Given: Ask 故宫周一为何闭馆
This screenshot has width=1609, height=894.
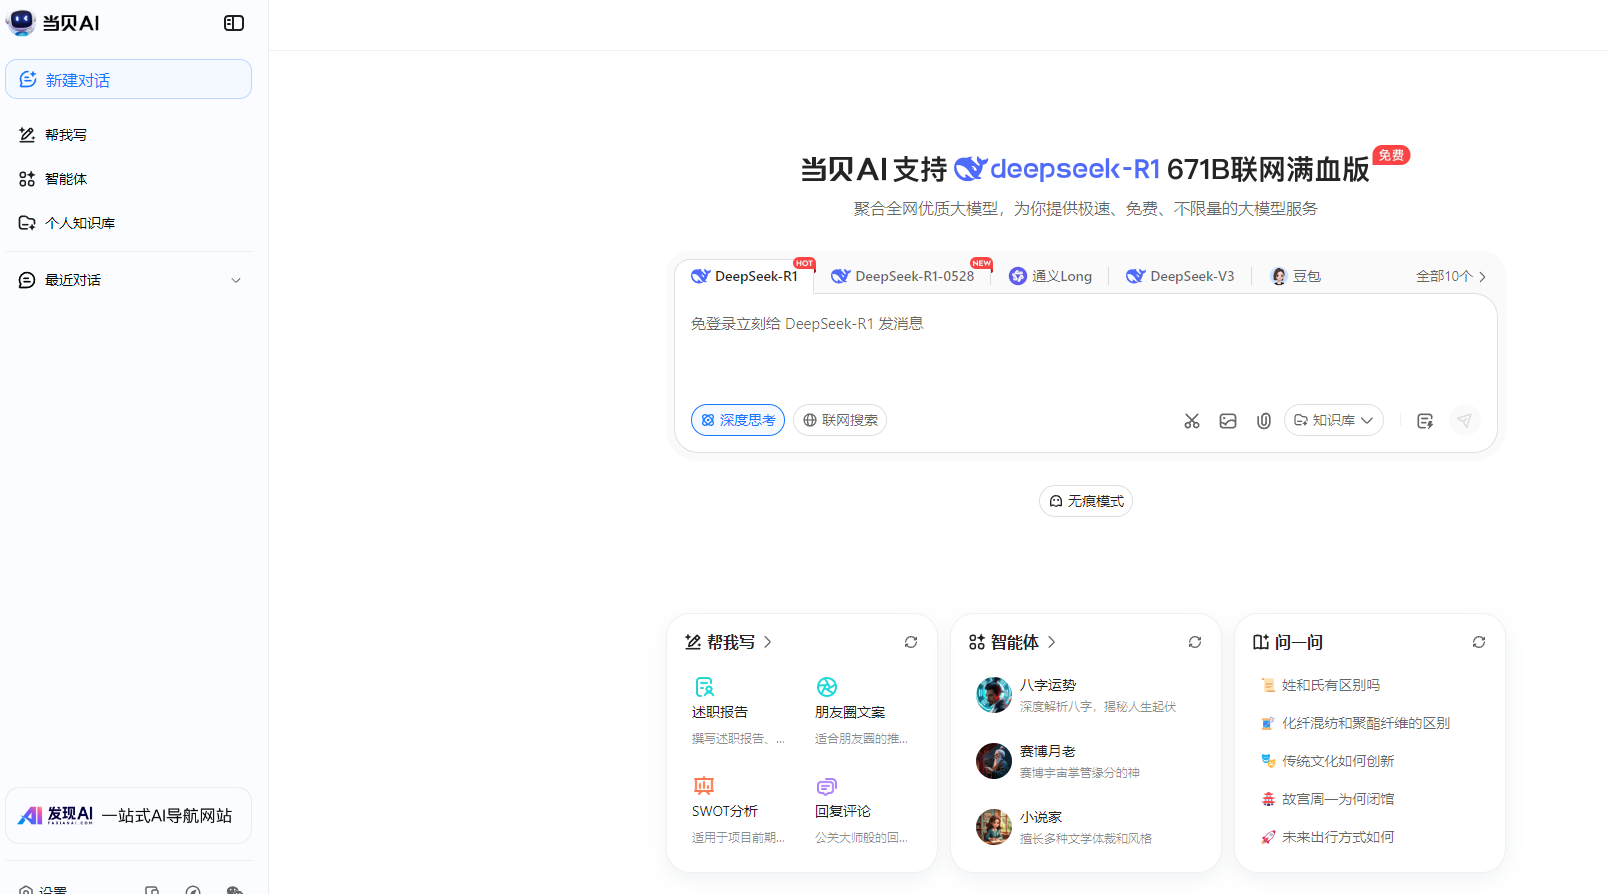Looking at the screenshot, I should click(1337, 799).
